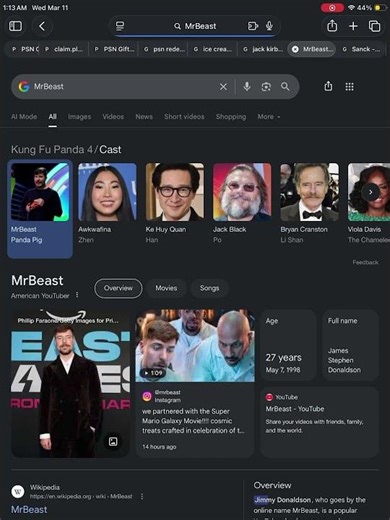Open the MrBeast portrait photo
390x520 pixels.
coord(70,383)
